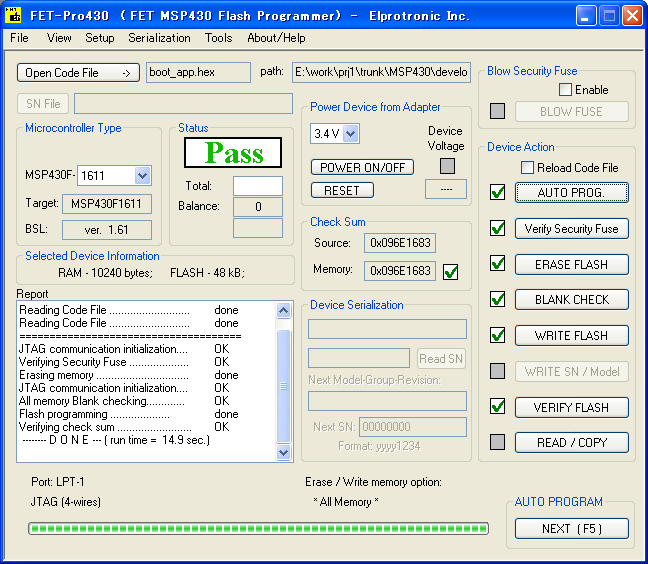Click the Target MSP430F1611 field

(x=107, y=204)
